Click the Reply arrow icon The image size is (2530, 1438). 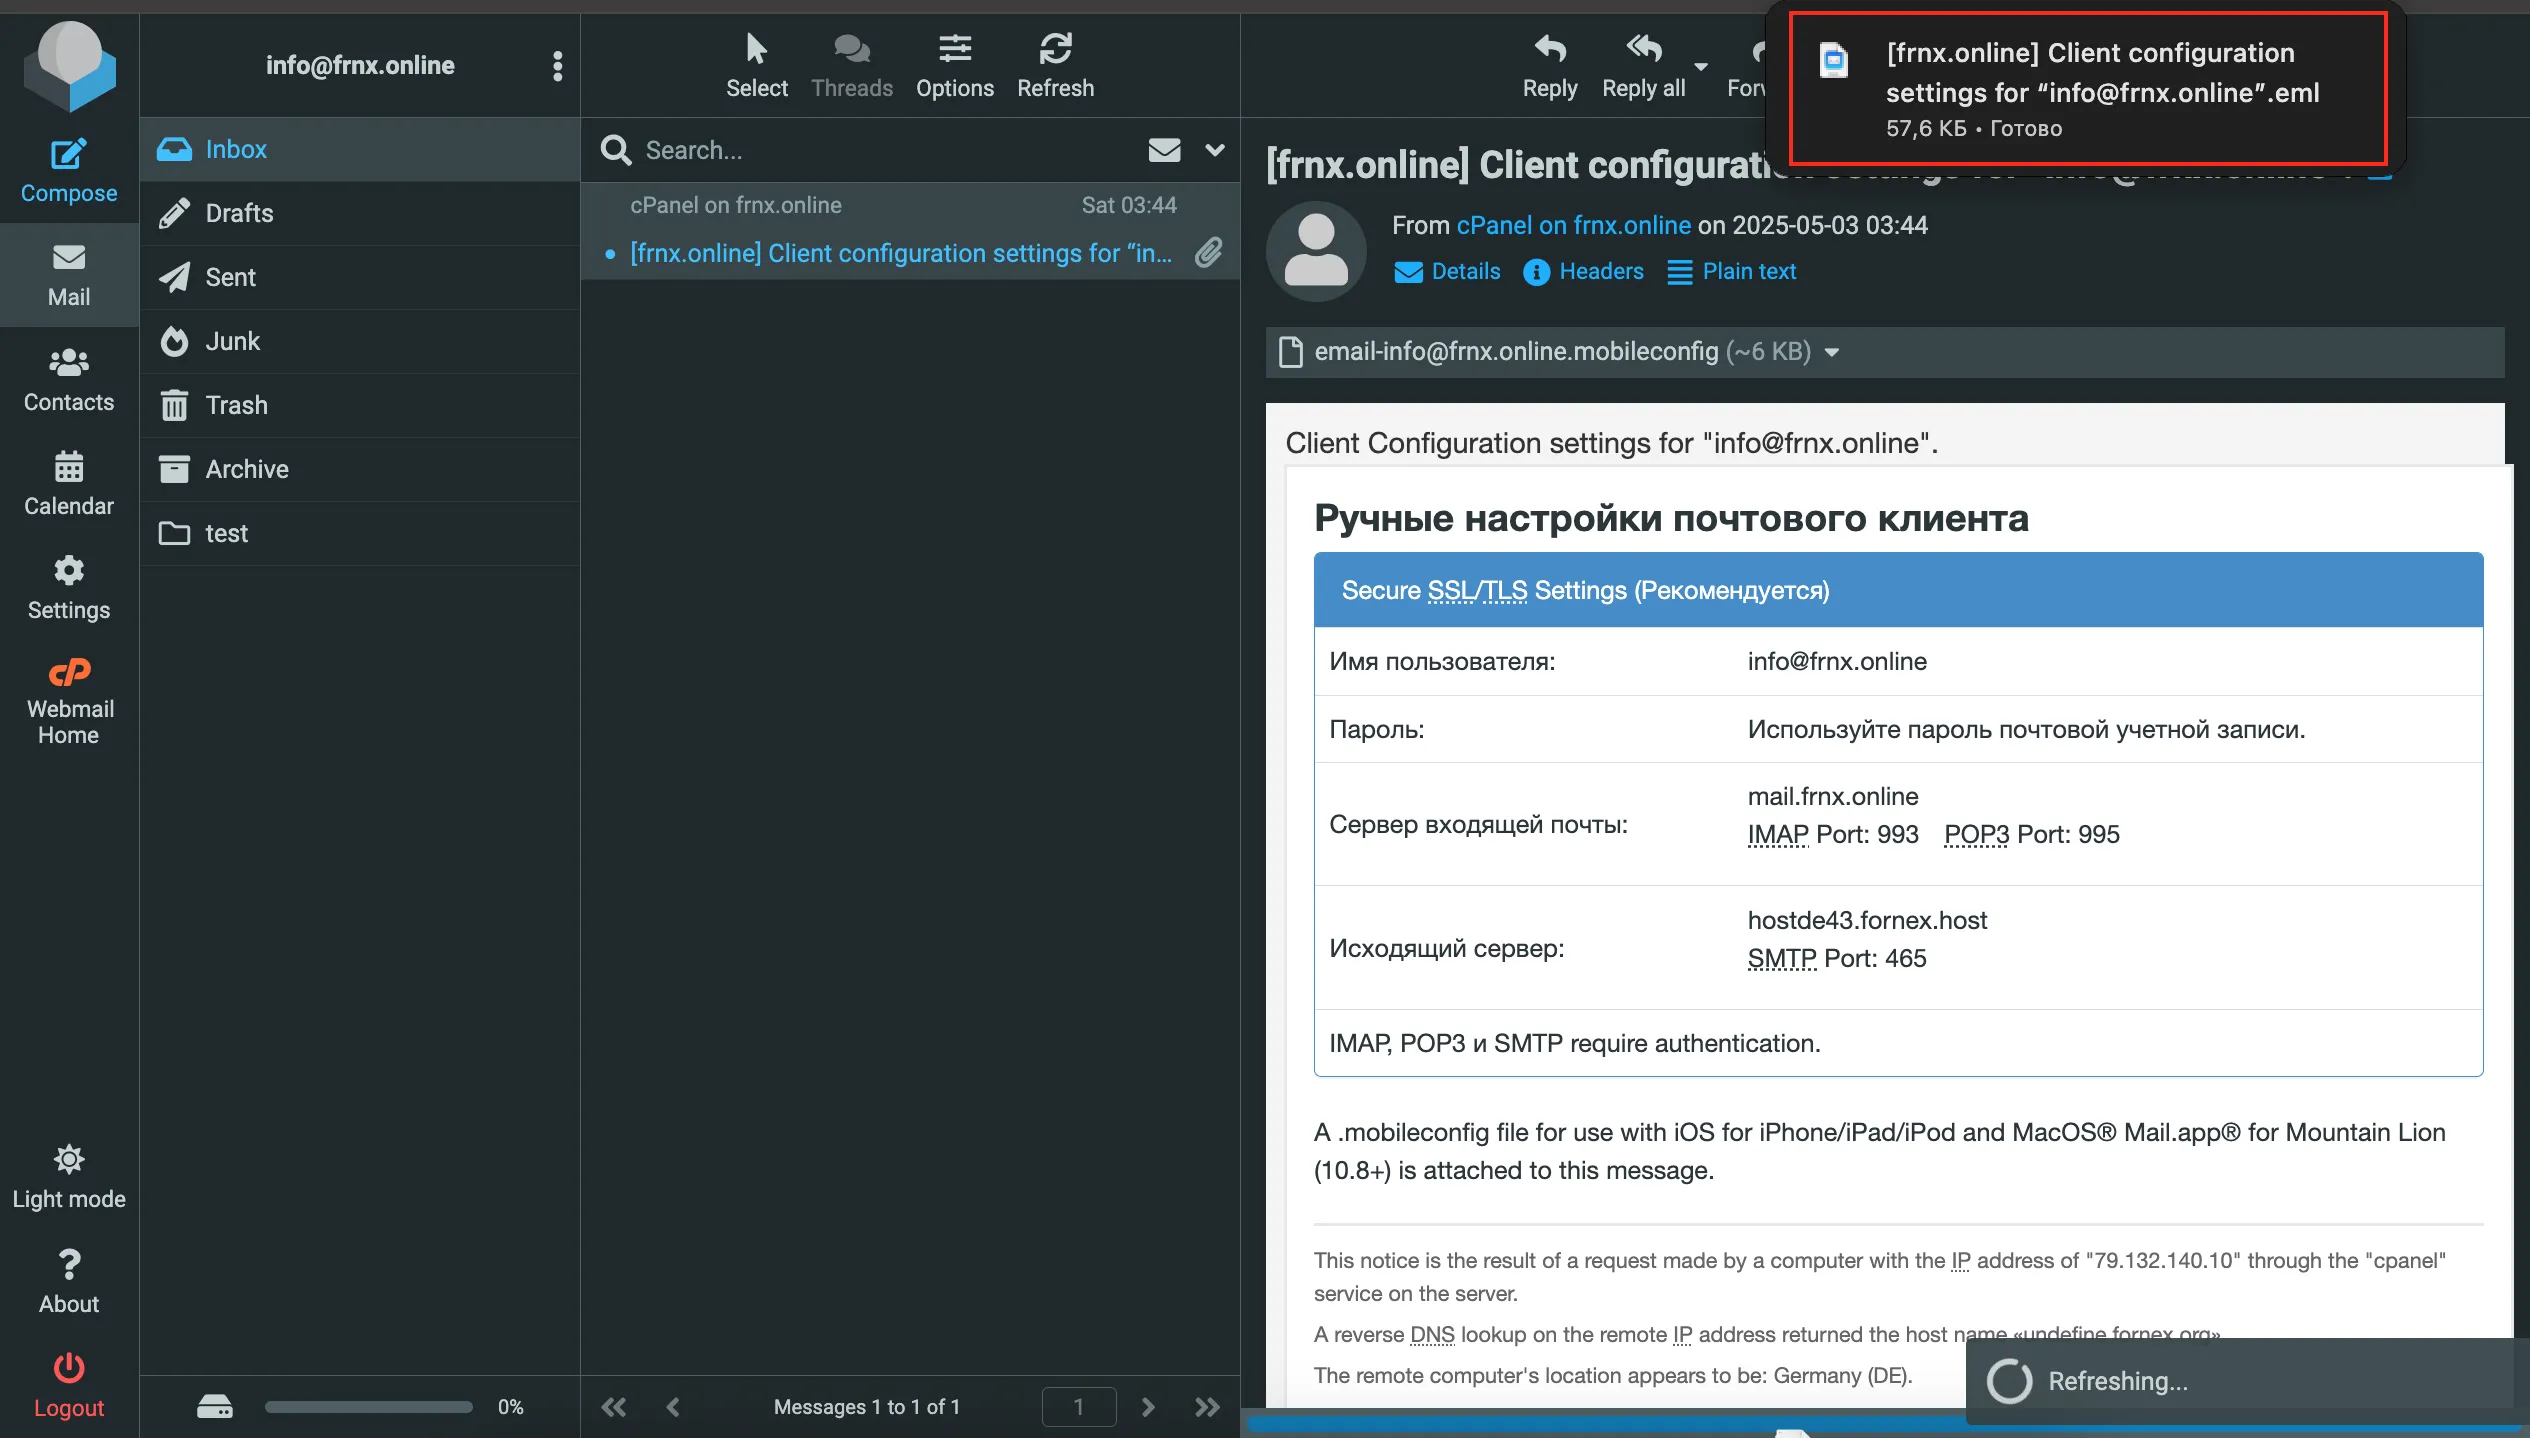point(1549,48)
